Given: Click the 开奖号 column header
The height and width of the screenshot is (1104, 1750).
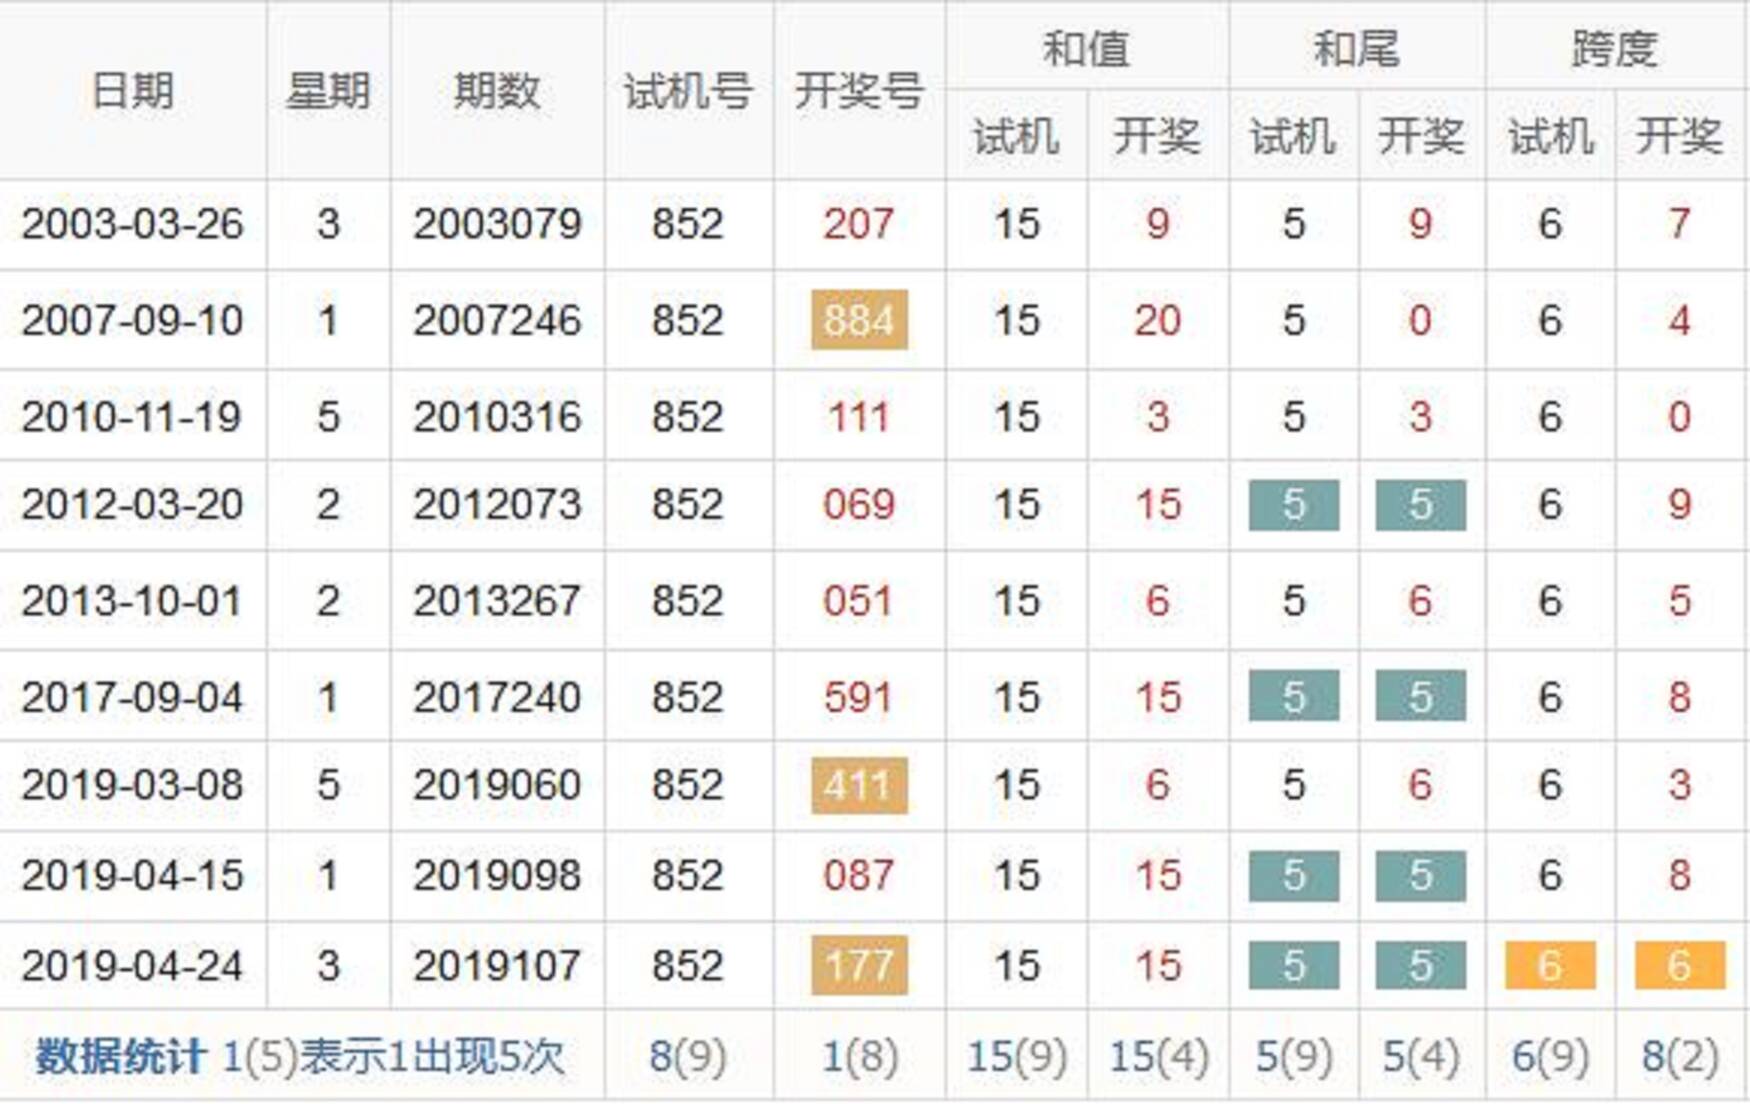Looking at the screenshot, I should [x=858, y=91].
